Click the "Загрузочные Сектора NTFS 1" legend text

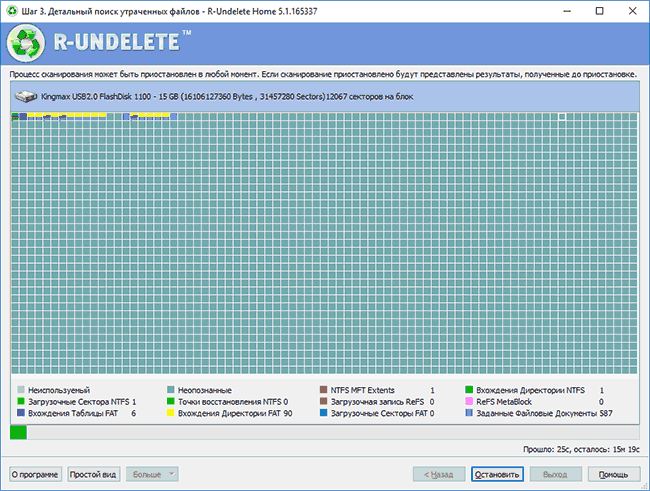(x=82, y=401)
